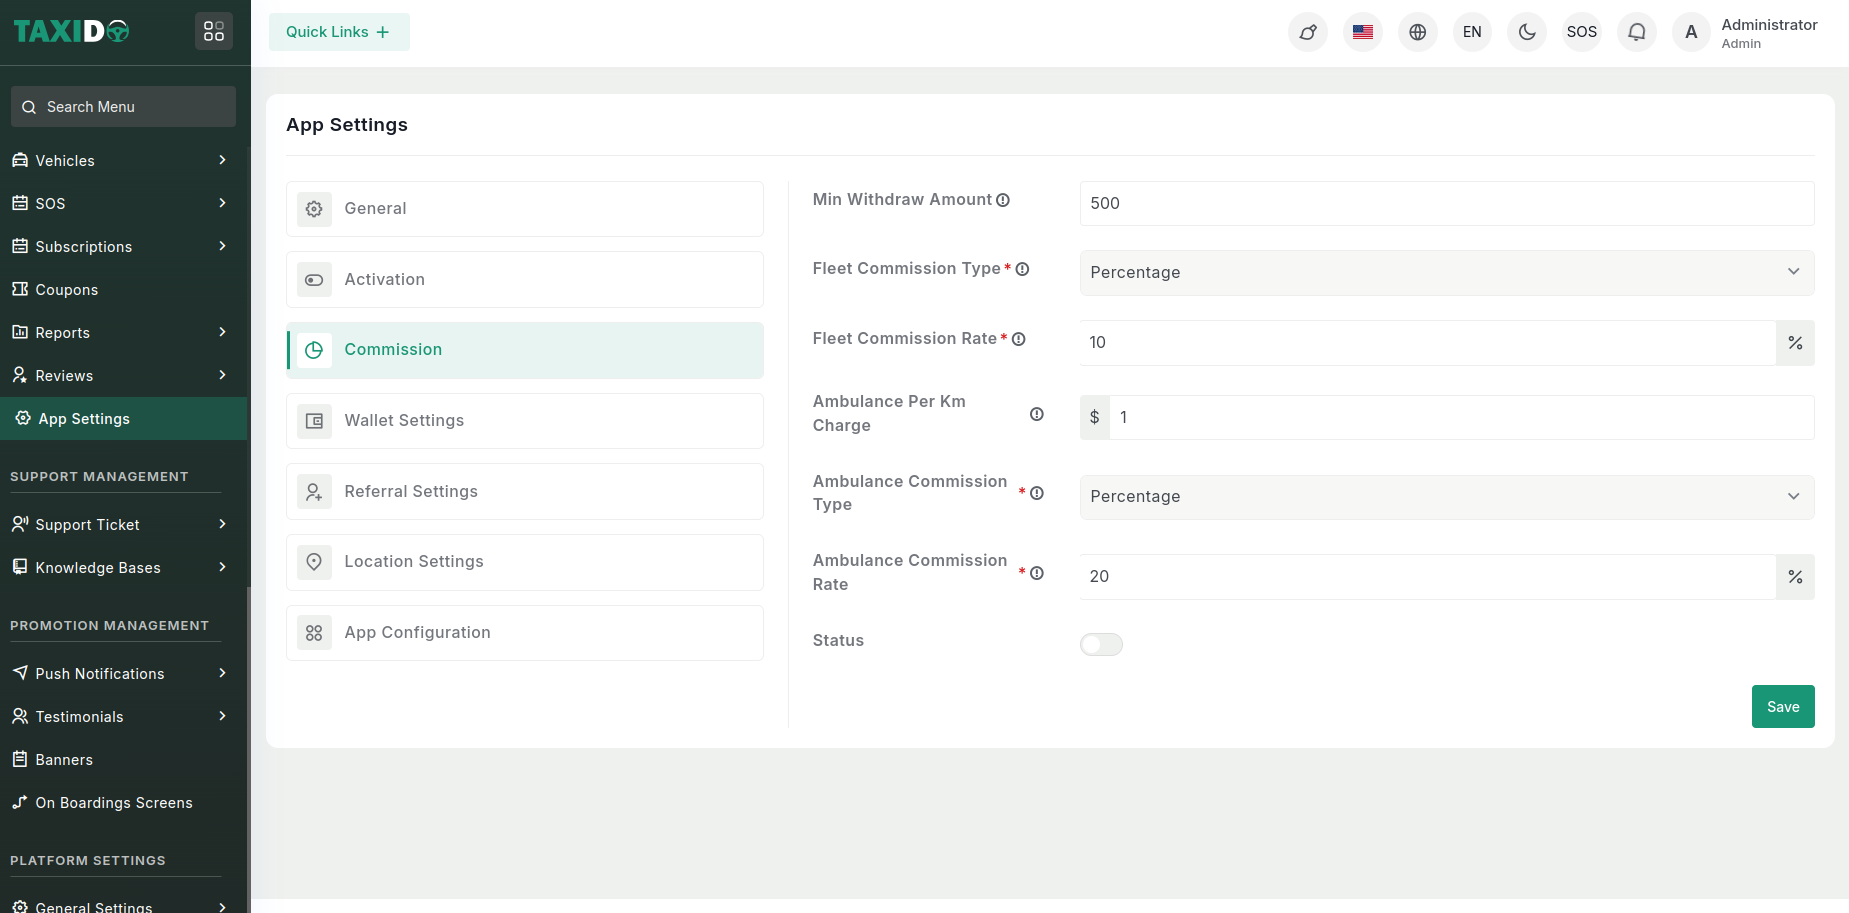
Task: Expand the Support Ticket menu
Action: (x=120, y=525)
